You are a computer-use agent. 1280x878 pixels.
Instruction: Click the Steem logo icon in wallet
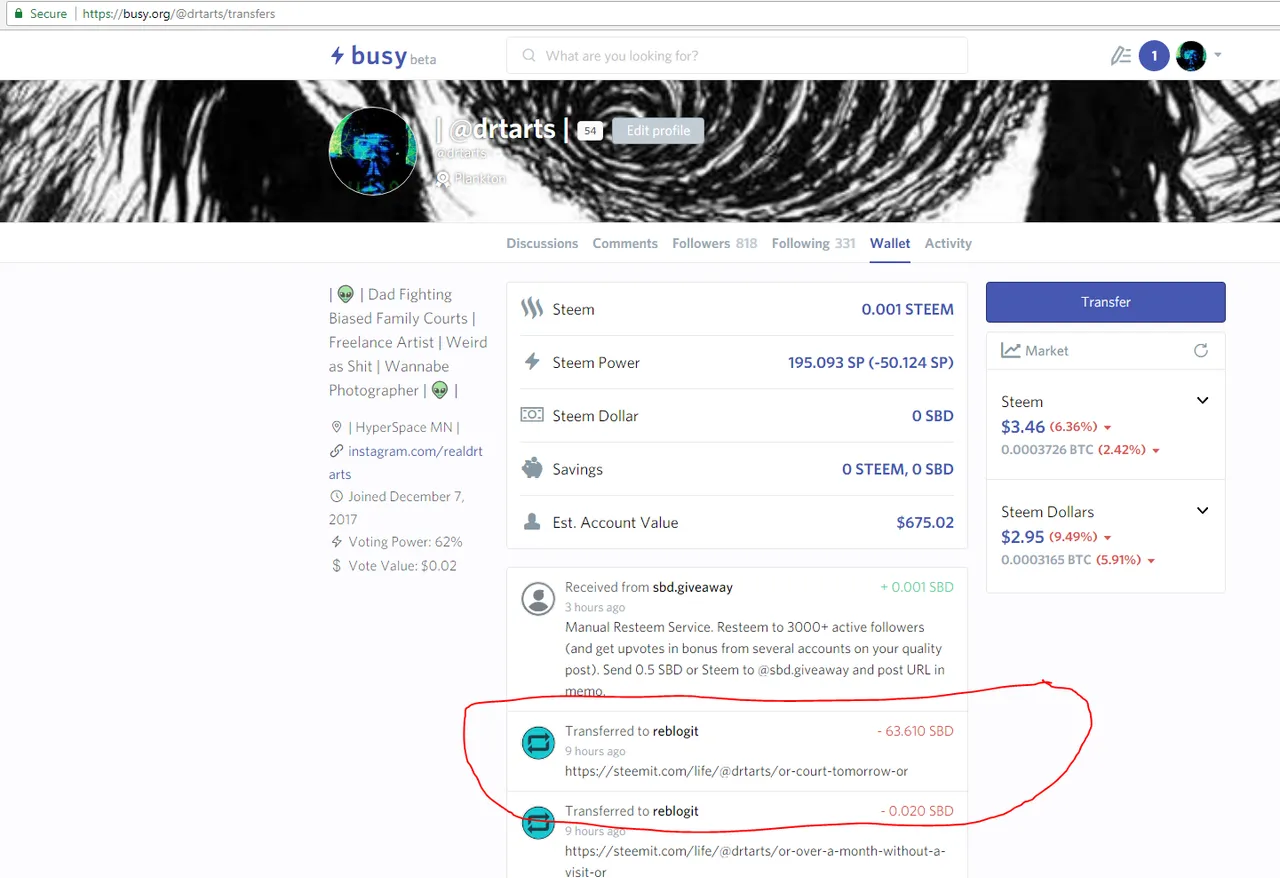click(x=532, y=309)
